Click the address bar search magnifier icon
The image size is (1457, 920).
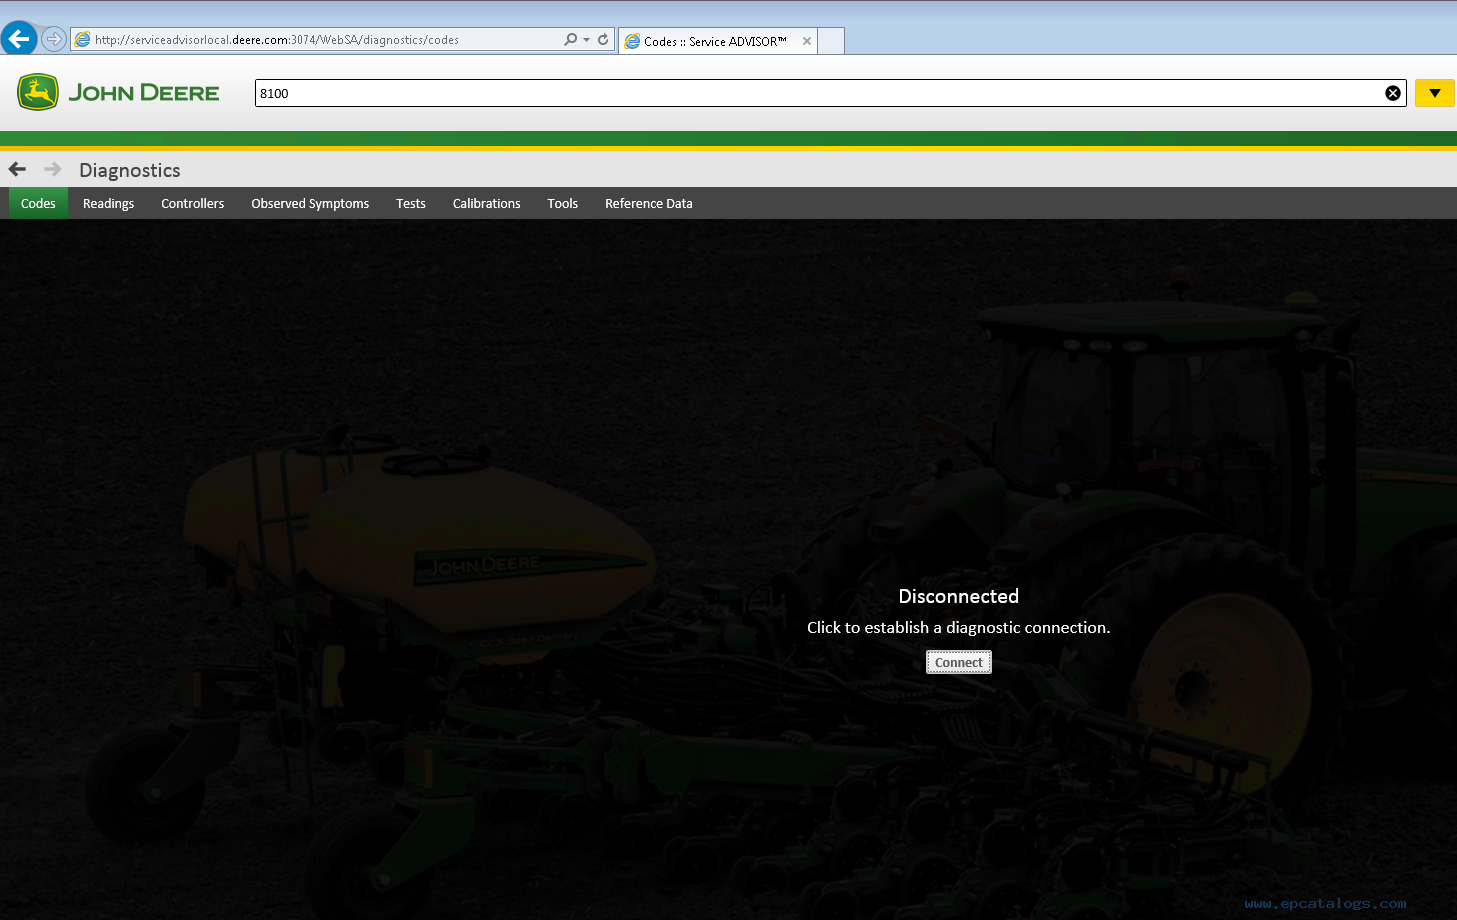(x=570, y=40)
